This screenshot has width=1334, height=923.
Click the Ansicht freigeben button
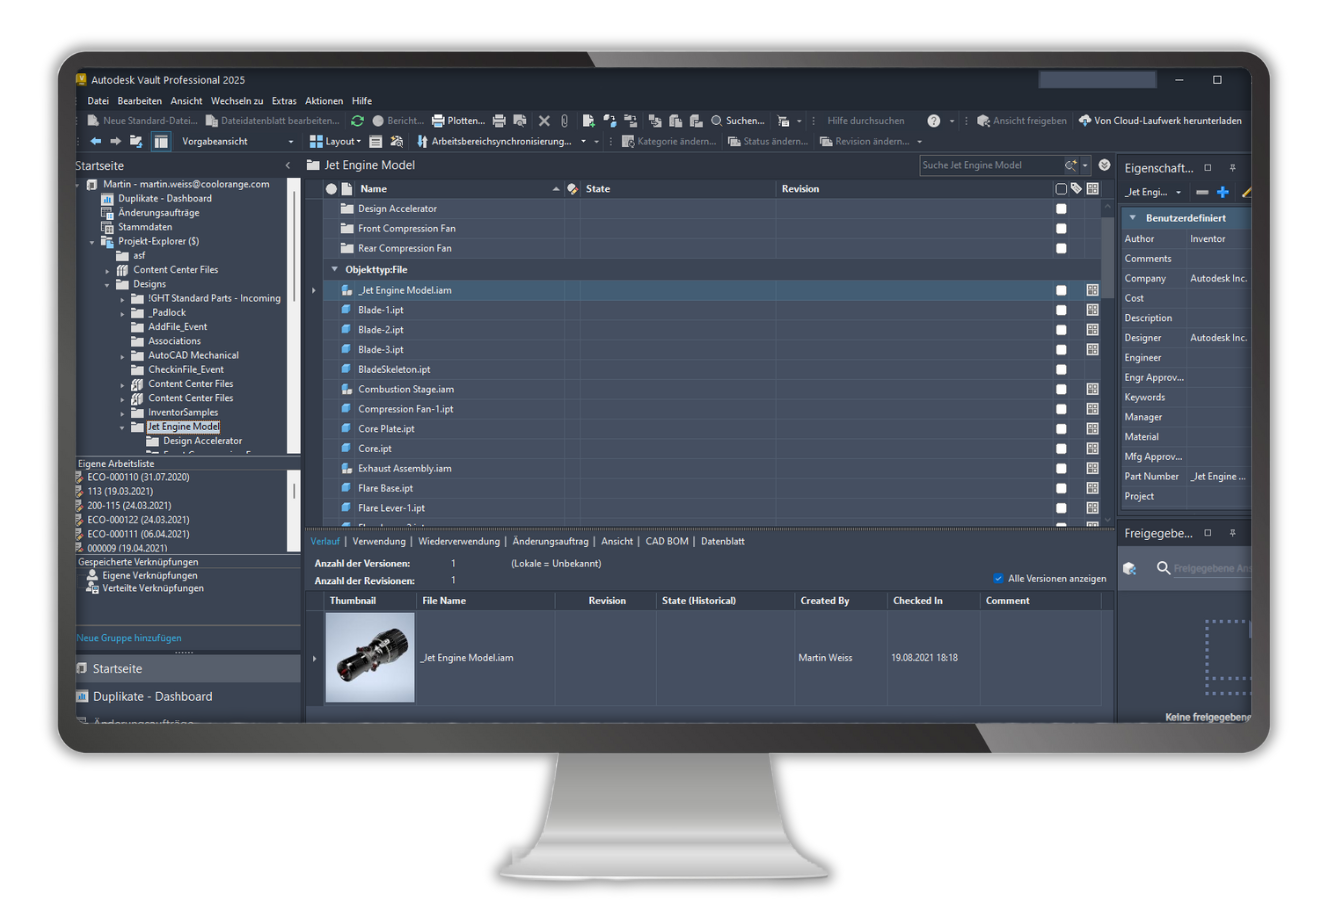coord(1022,121)
